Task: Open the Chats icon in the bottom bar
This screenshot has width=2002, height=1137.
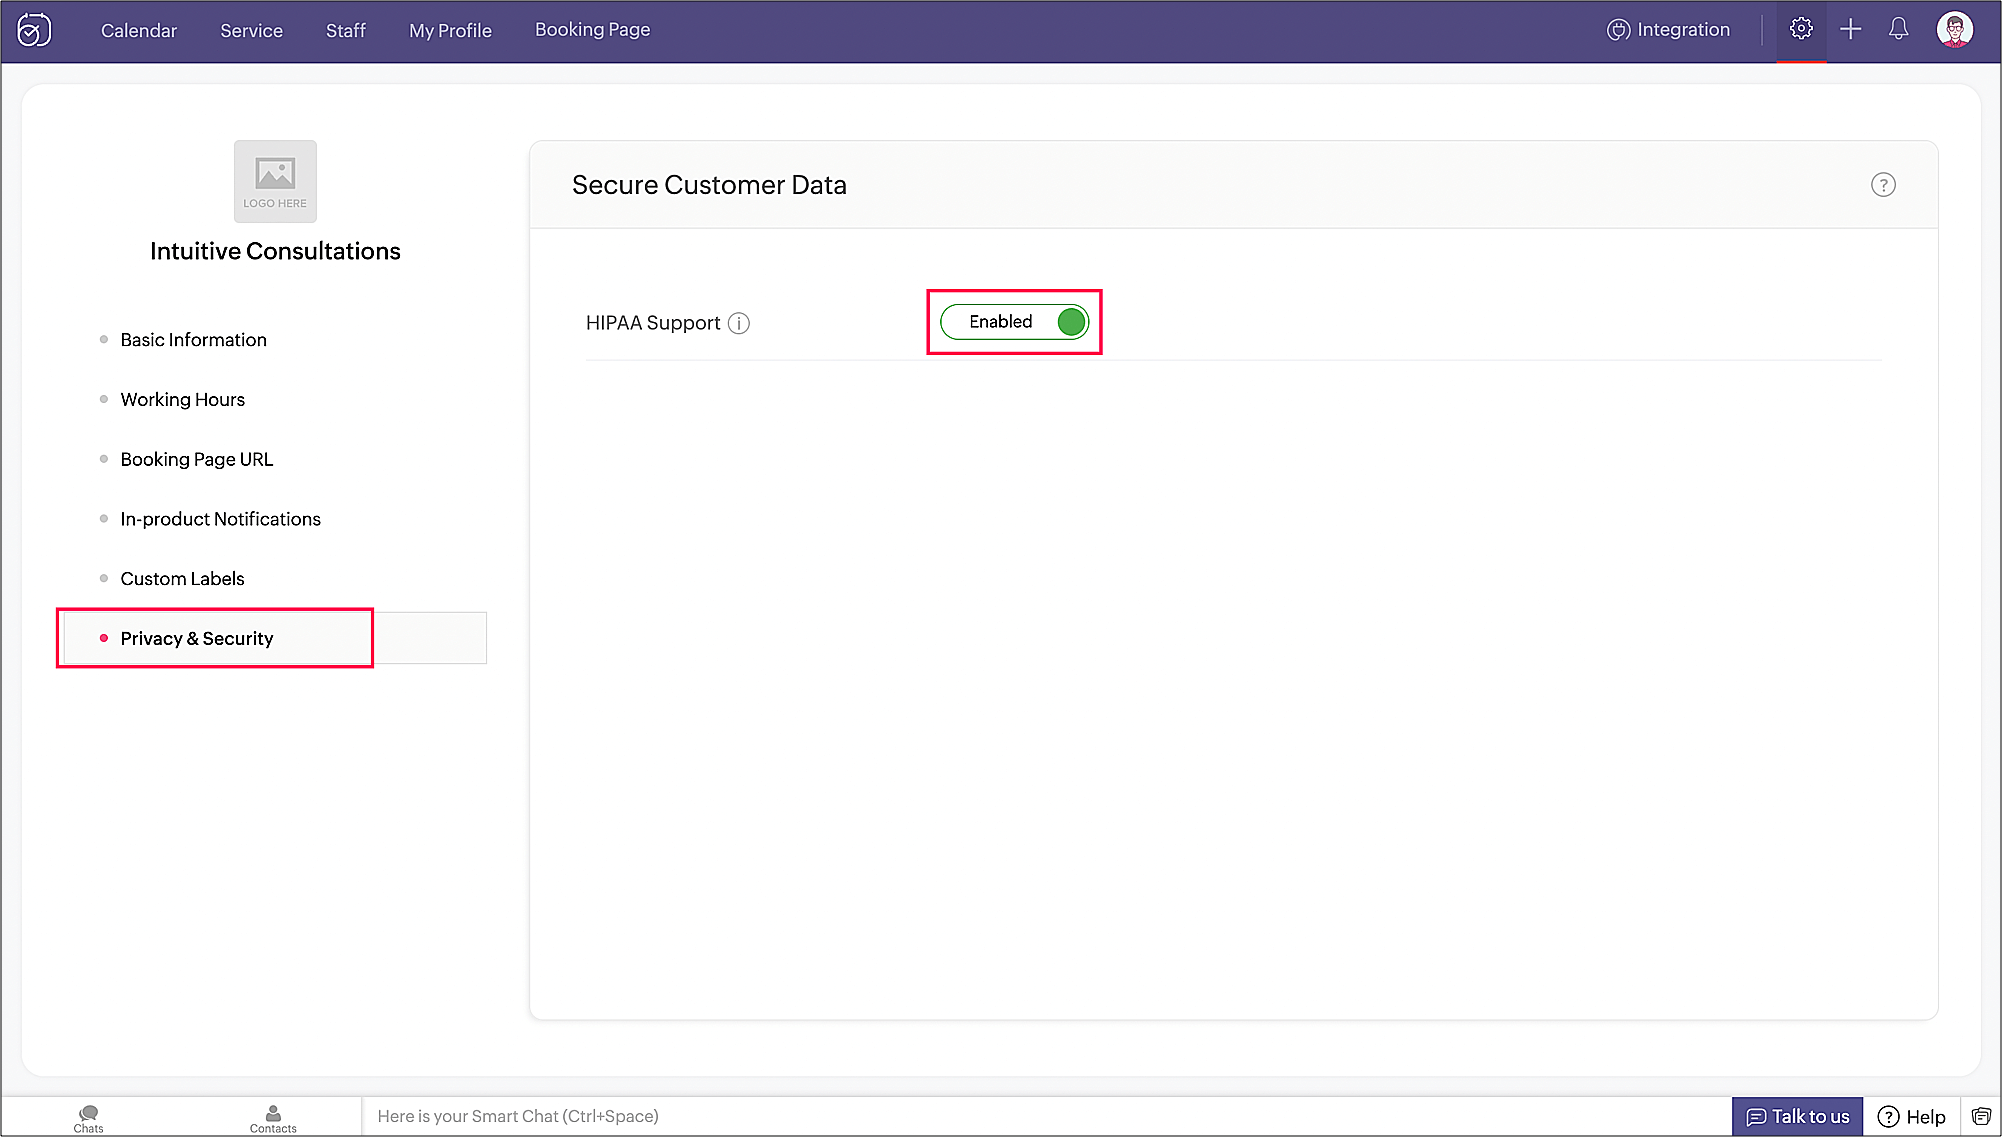Action: pos(88,1118)
